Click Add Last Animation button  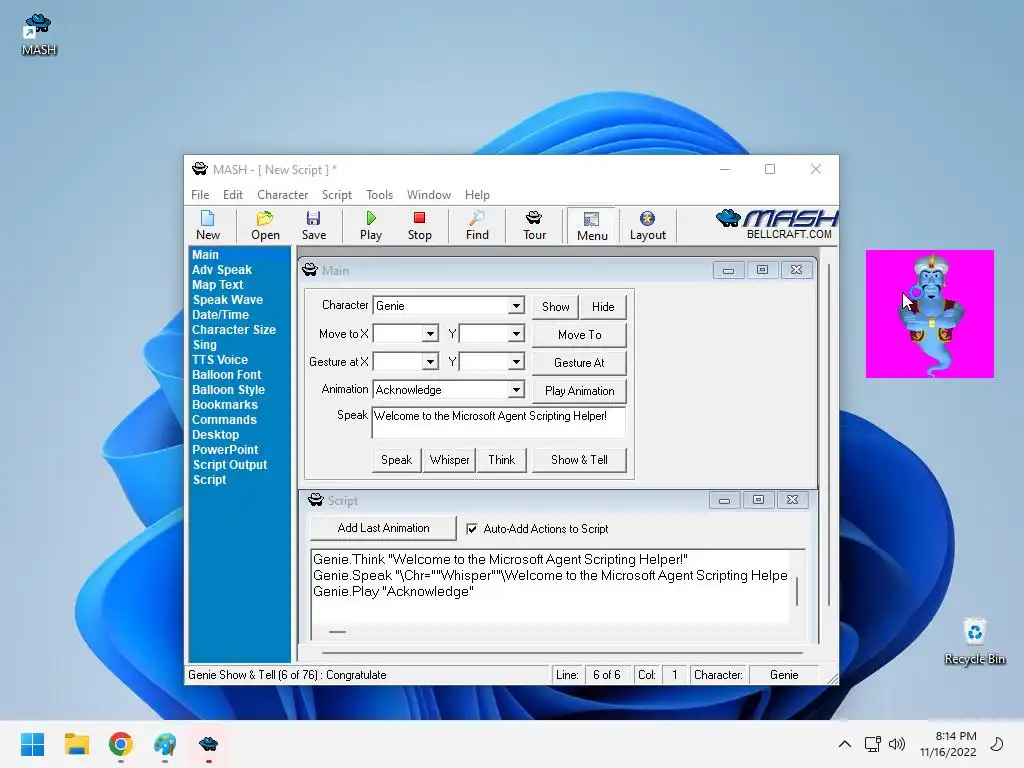point(383,528)
